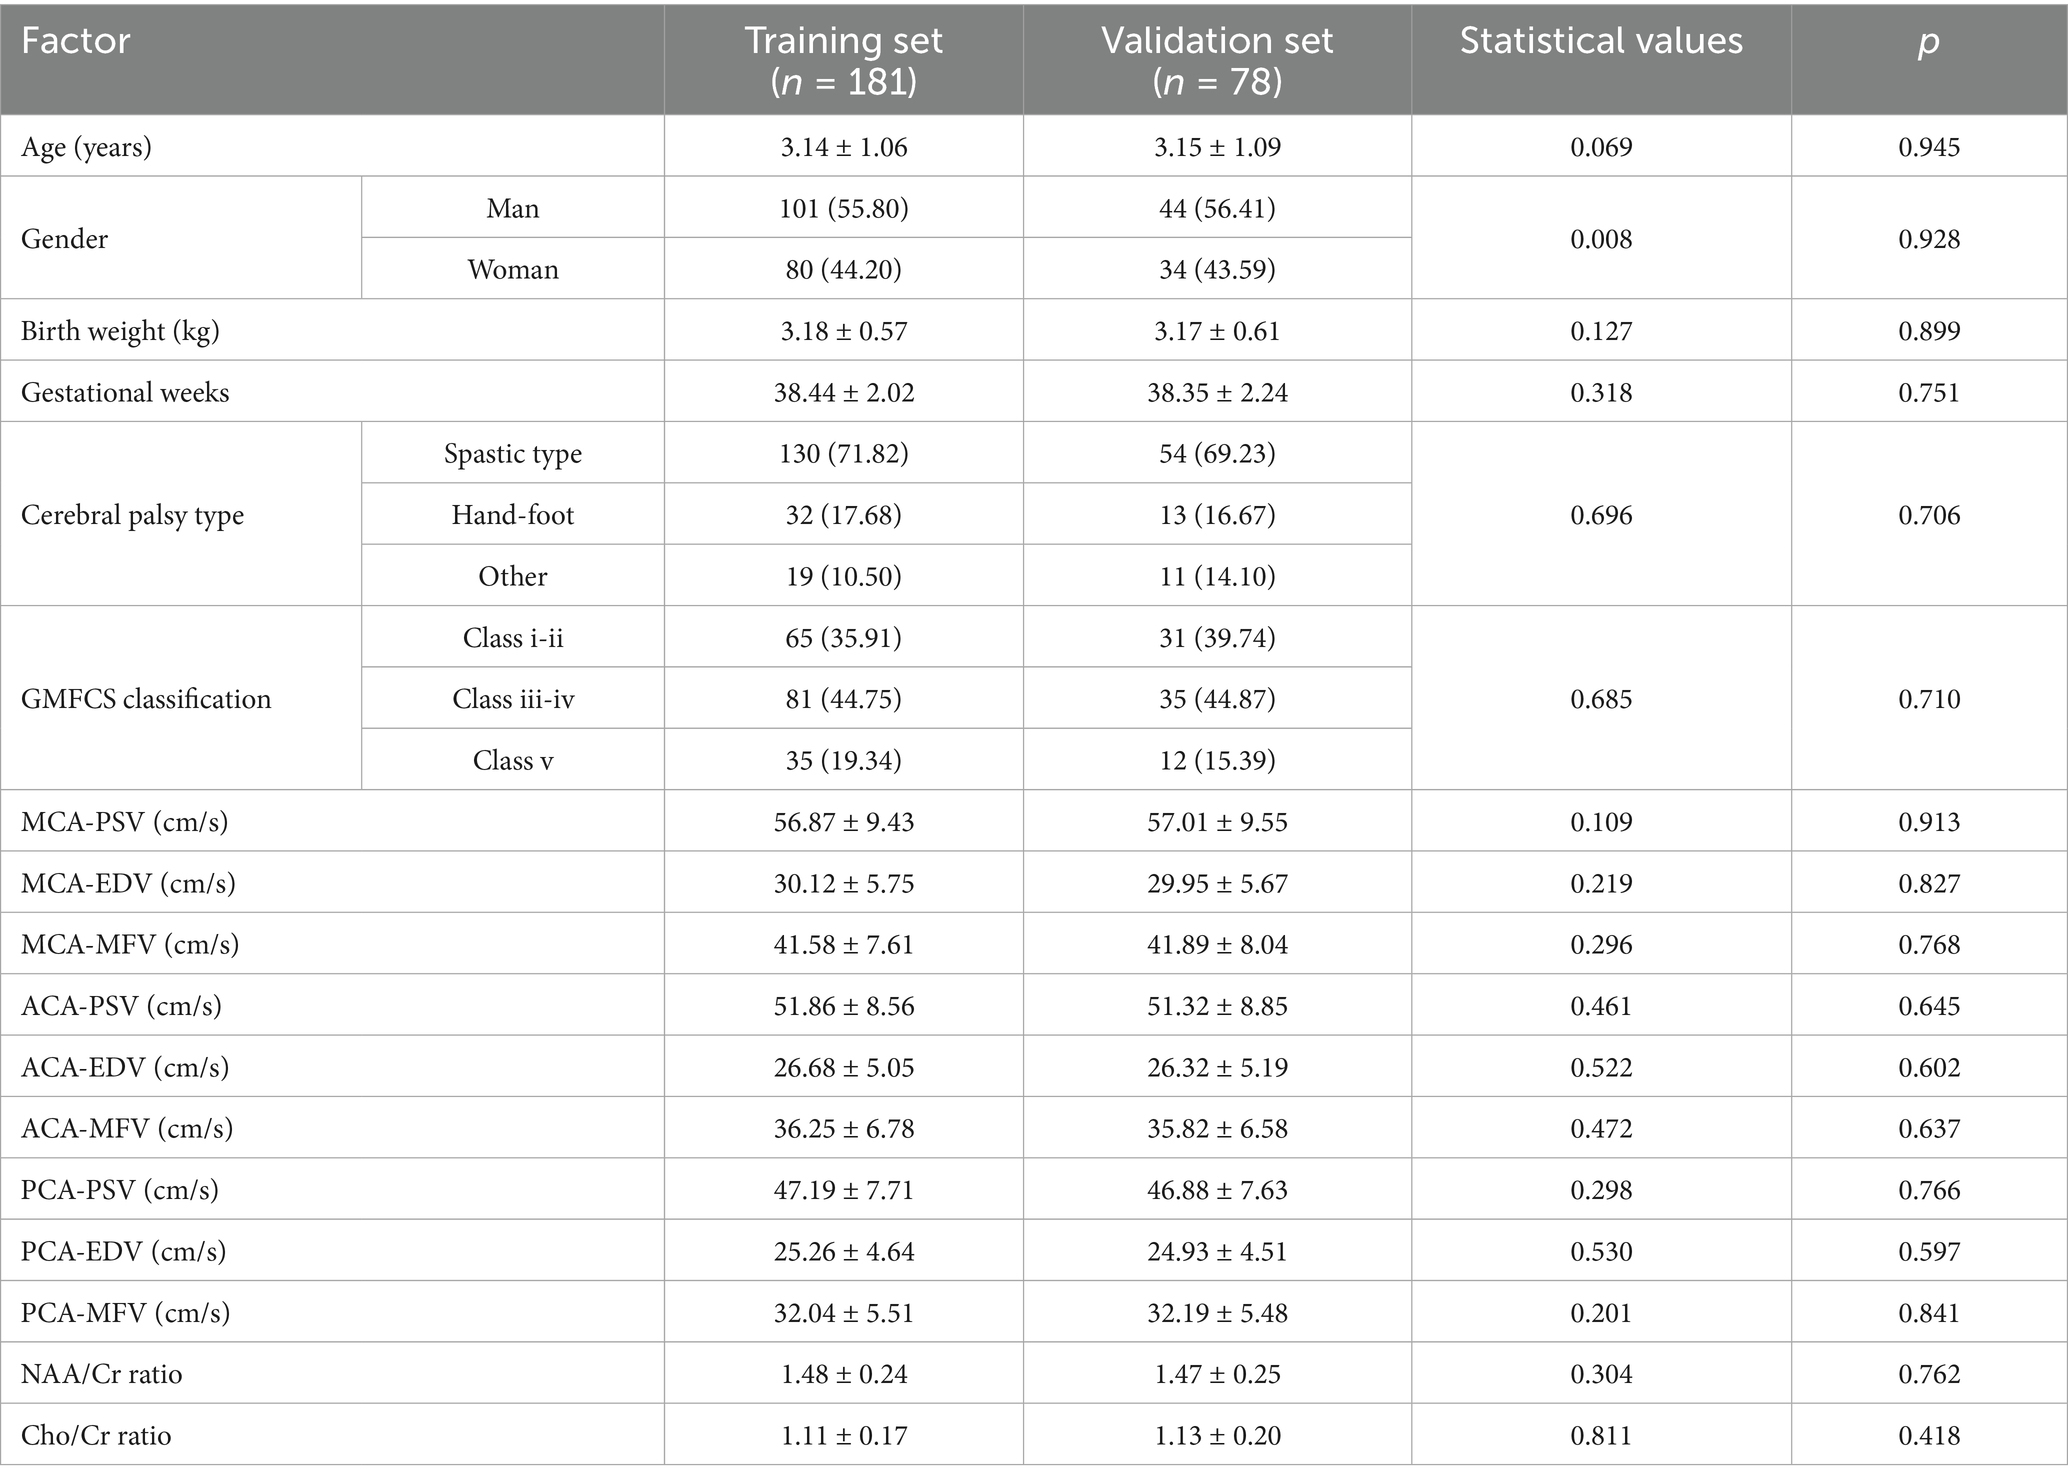Select the ACA-MFV (cm/s) row label
Screen dimensions: 2068x1483
[127, 1129]
